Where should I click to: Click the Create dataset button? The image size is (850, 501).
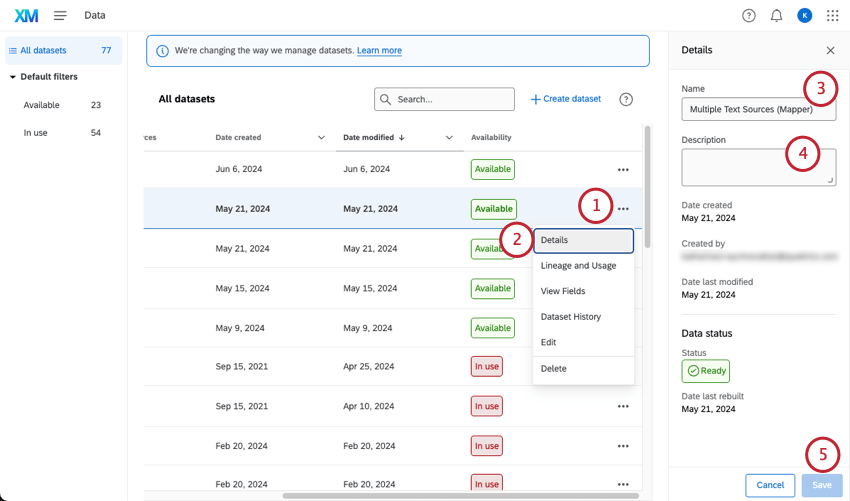(x=566, y=99)
